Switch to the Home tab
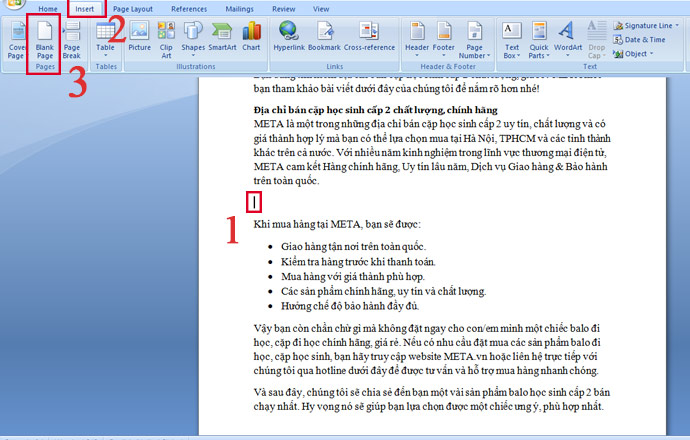This screenshot has height=440, width=690. point(48,9)
